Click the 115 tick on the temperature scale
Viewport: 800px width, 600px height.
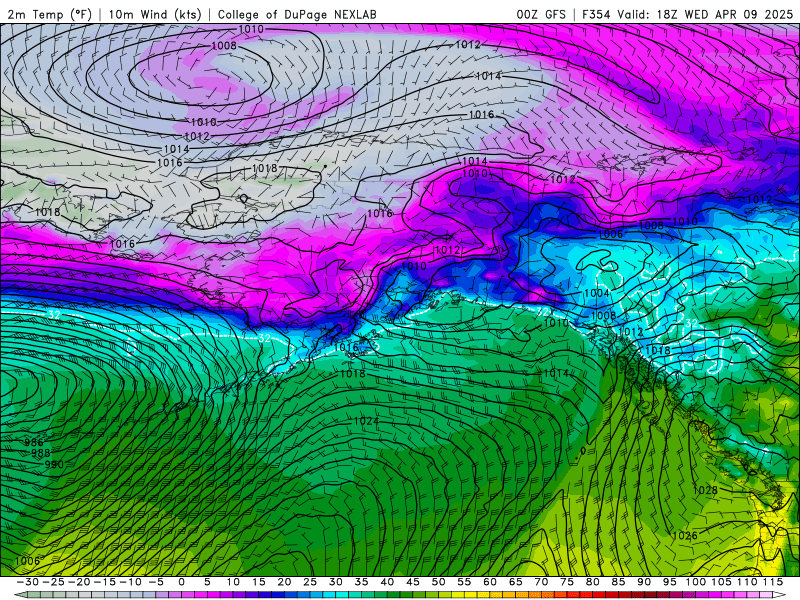coord(772,582)
